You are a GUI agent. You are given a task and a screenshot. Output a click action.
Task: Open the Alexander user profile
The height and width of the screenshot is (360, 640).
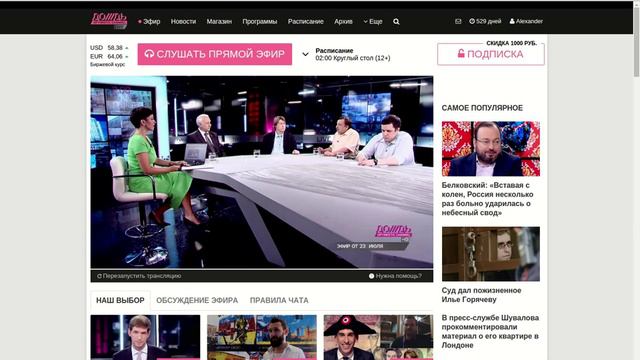(526, 21)
